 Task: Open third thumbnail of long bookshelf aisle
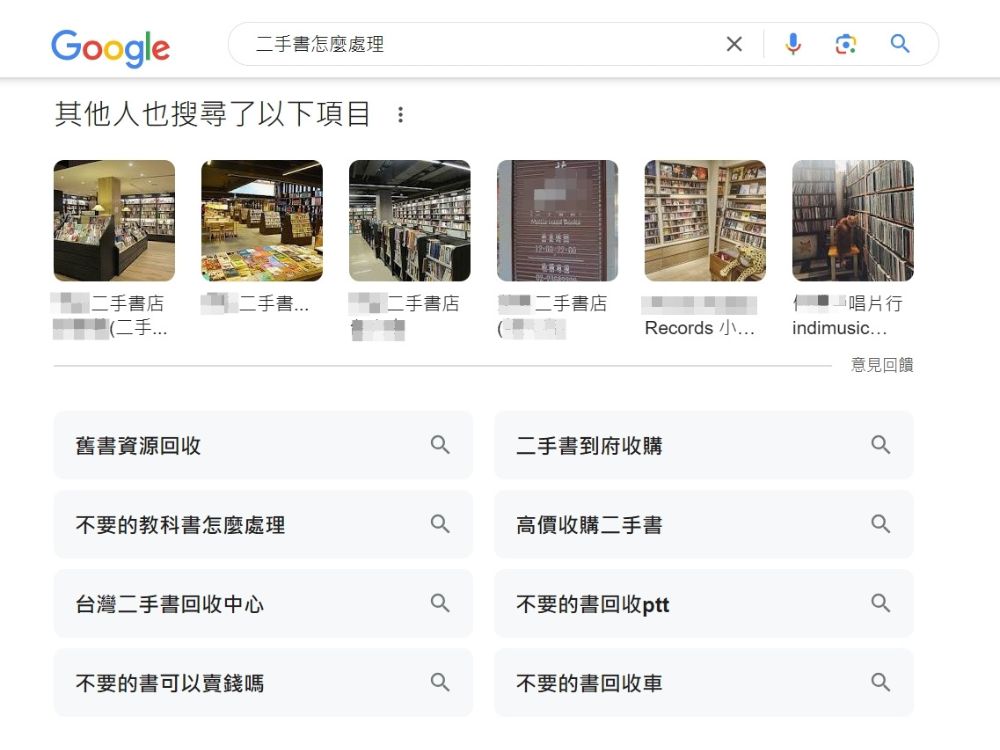tap(409, 221)
